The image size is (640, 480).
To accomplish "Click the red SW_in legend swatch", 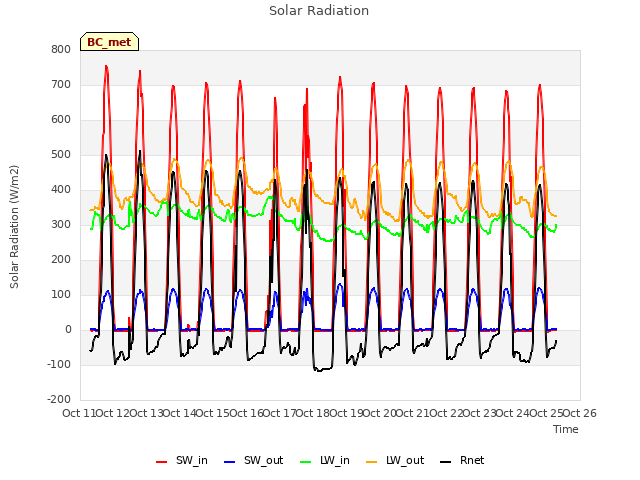I will [162, 462].
